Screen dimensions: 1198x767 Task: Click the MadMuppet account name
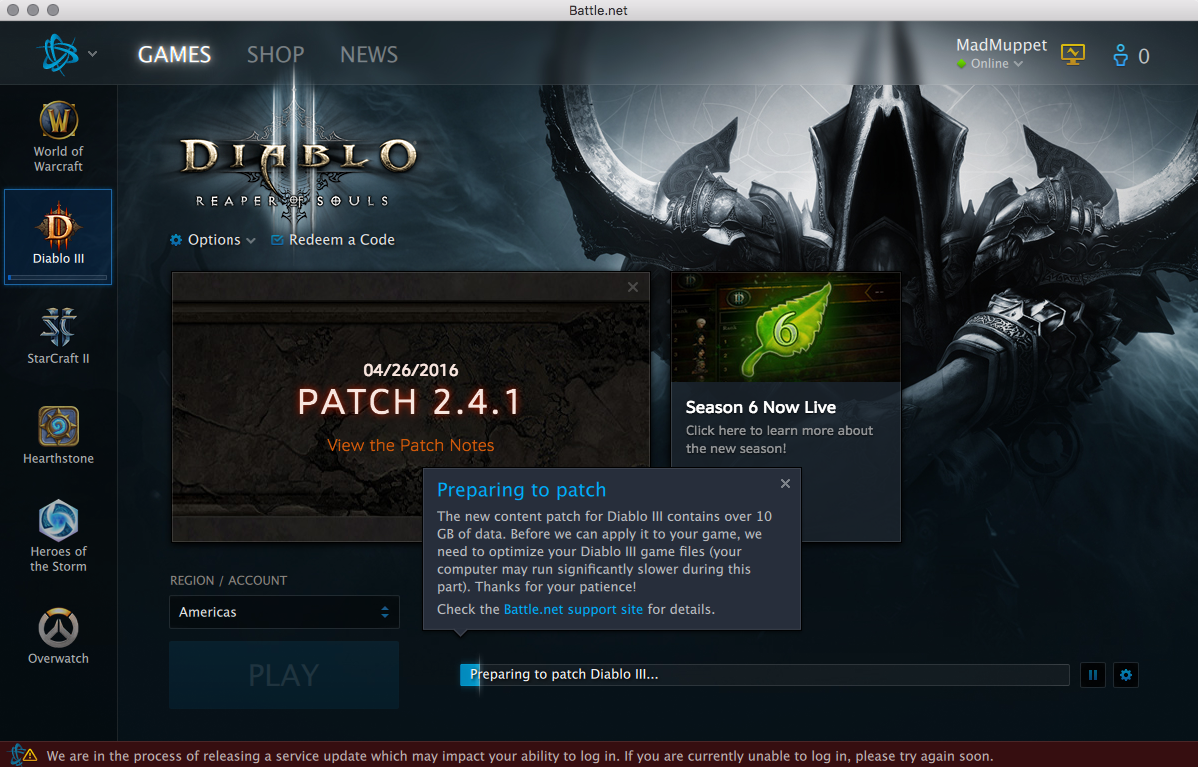point(1001,45)
